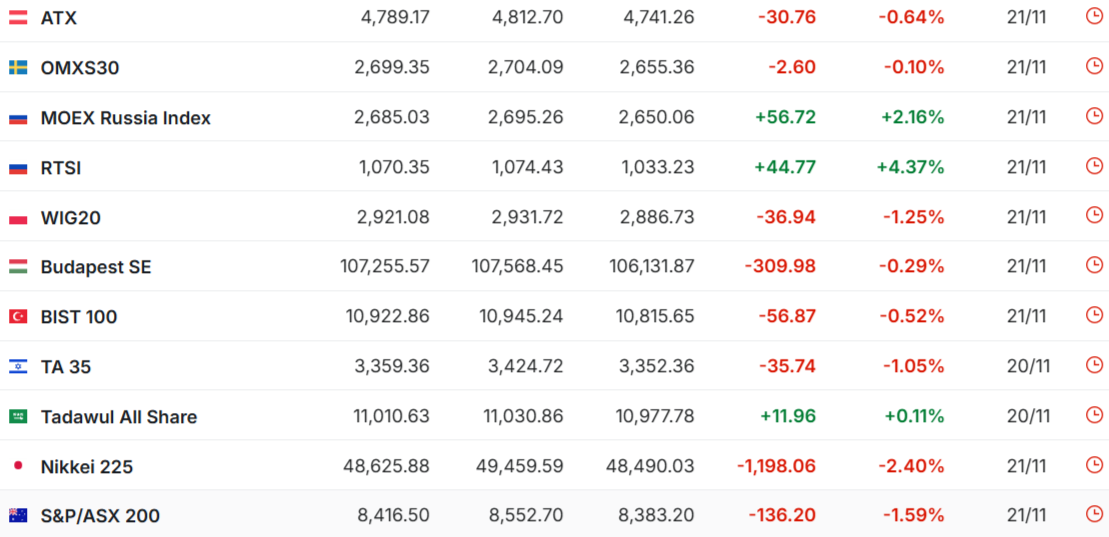
Task: Click clock icon for MOEX Russia Index
Action: click(1094, 116)
